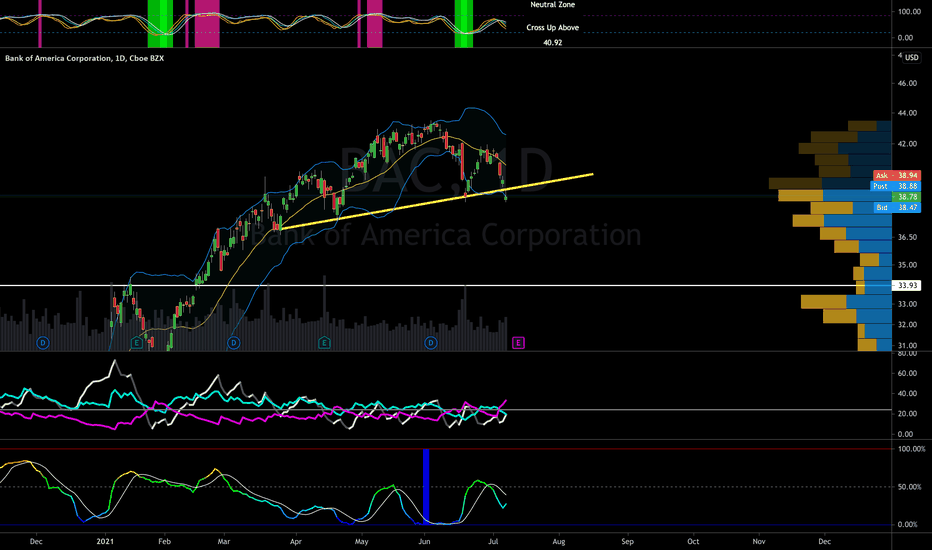The width and height of the screenshot is (932, 550).
Task: Click the teal earnings E marker near late April
Action: pos(324,342)
